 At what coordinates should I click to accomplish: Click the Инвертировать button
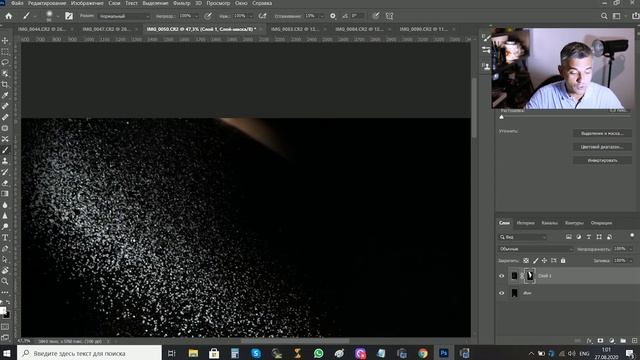pos(602,160)
